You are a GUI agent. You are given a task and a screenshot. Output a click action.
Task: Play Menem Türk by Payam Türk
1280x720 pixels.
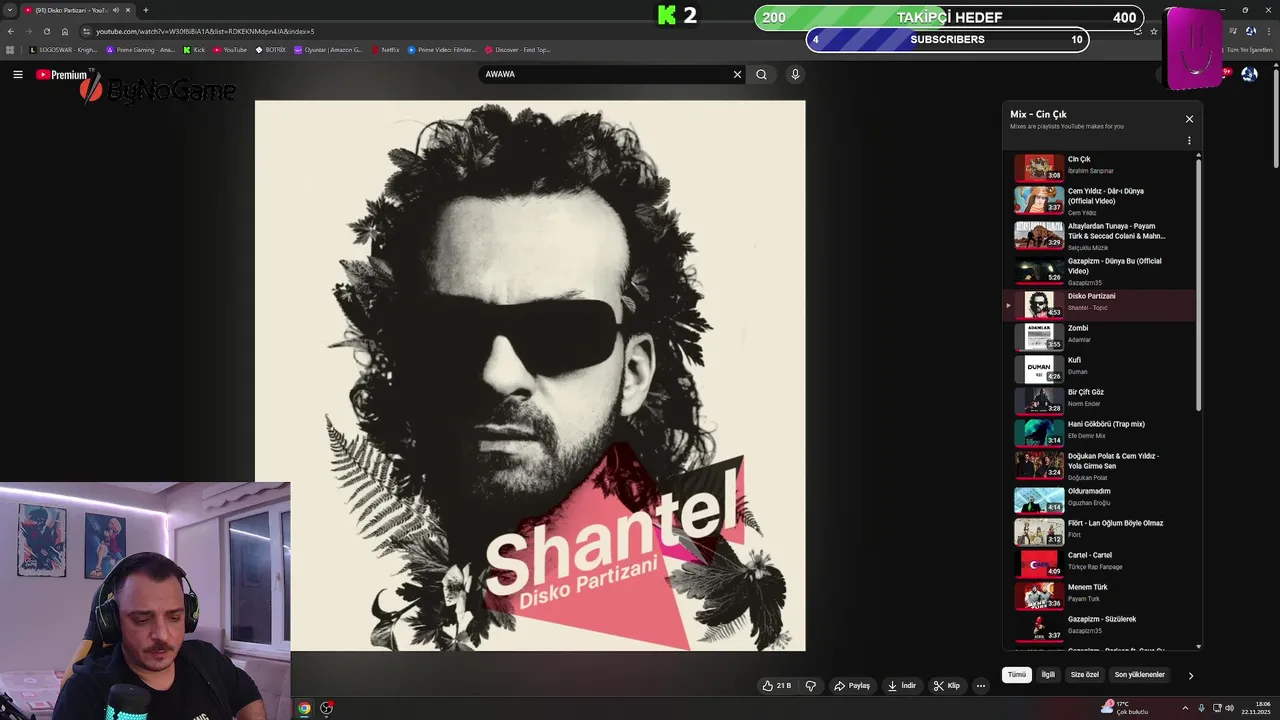coord(1100,595)
